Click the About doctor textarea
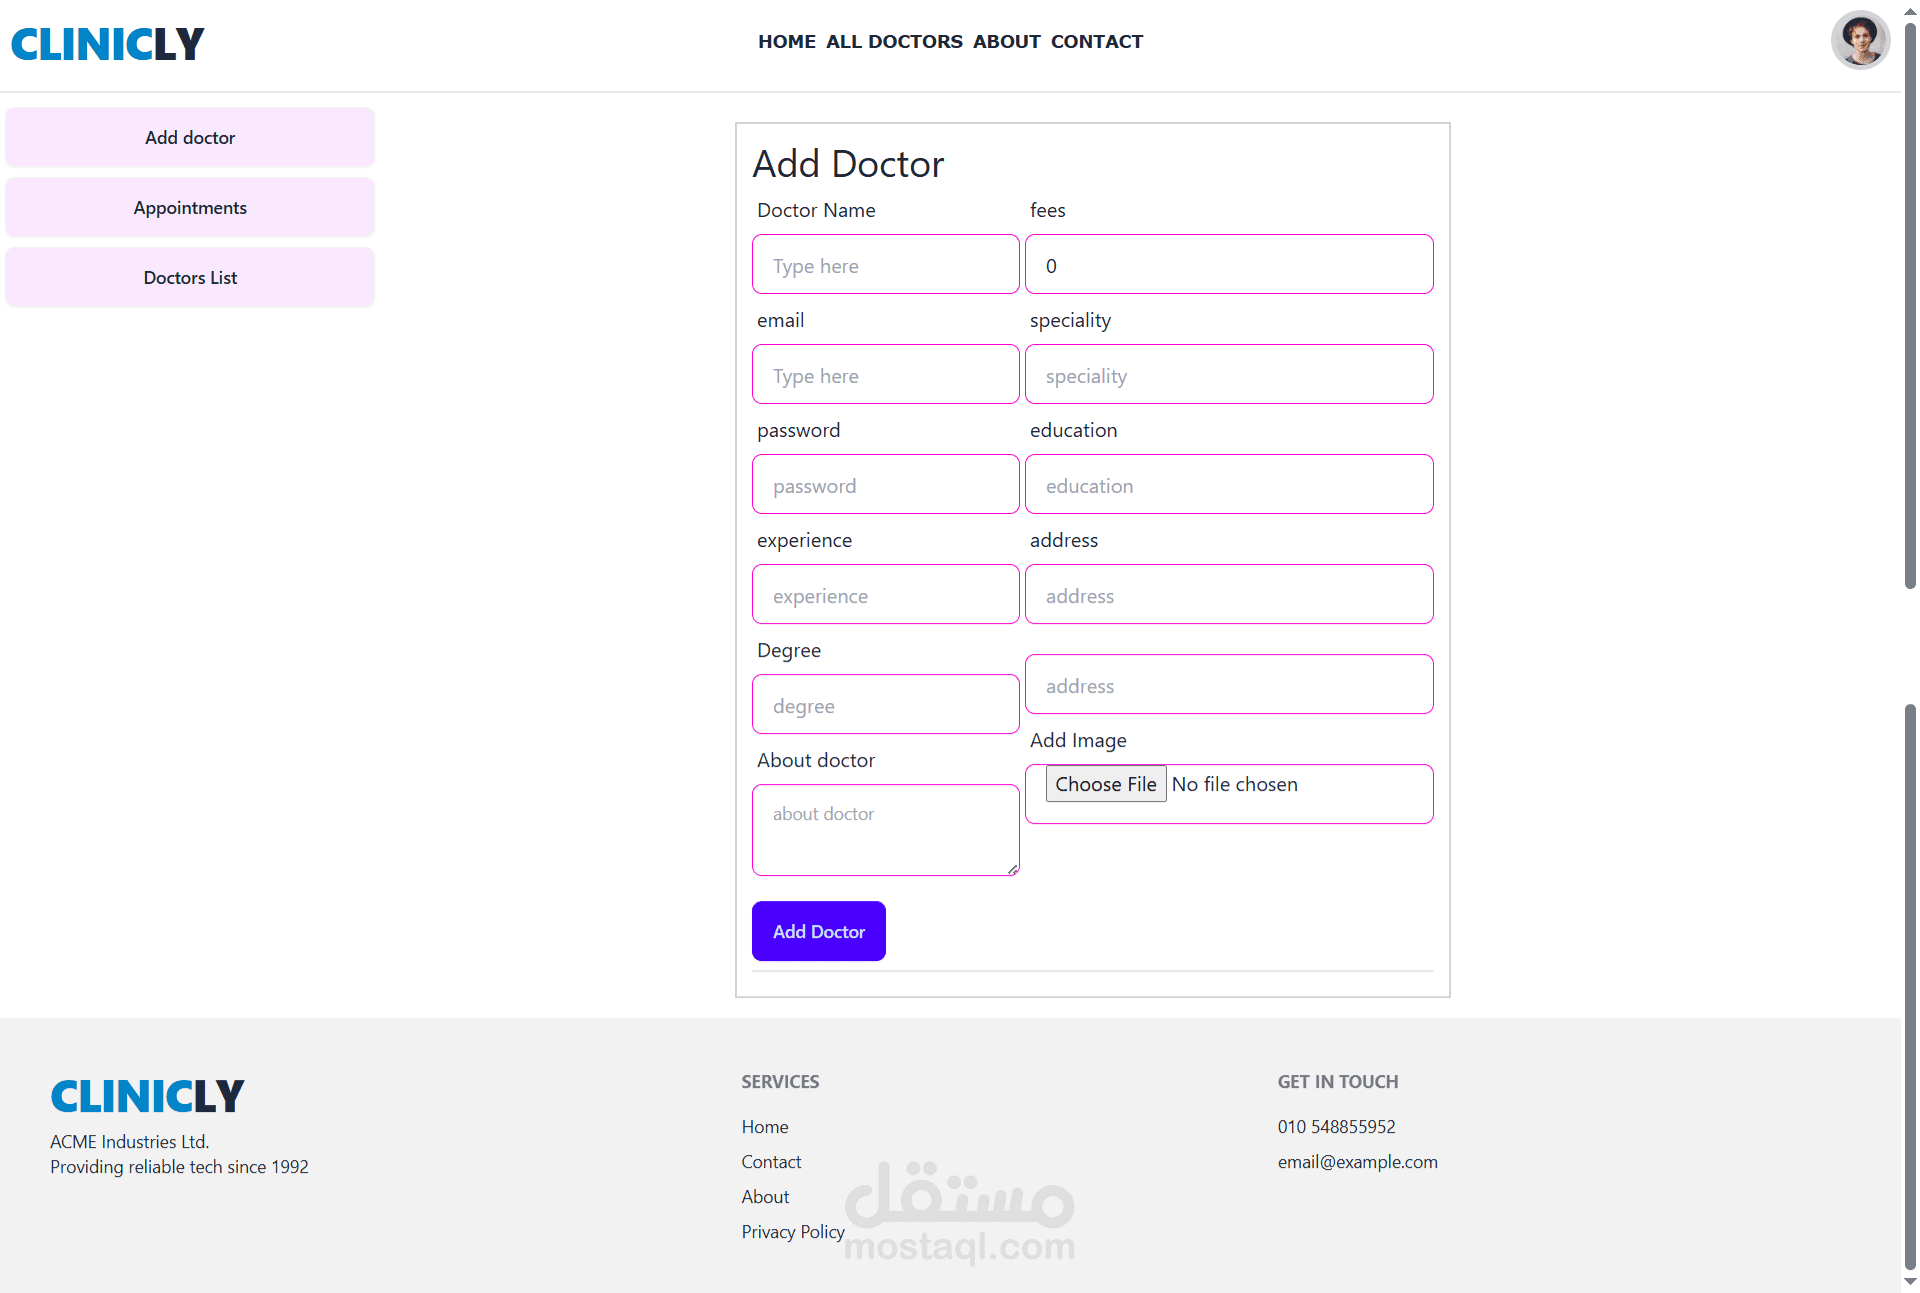 pyautogui.click(x=885, y=830)
